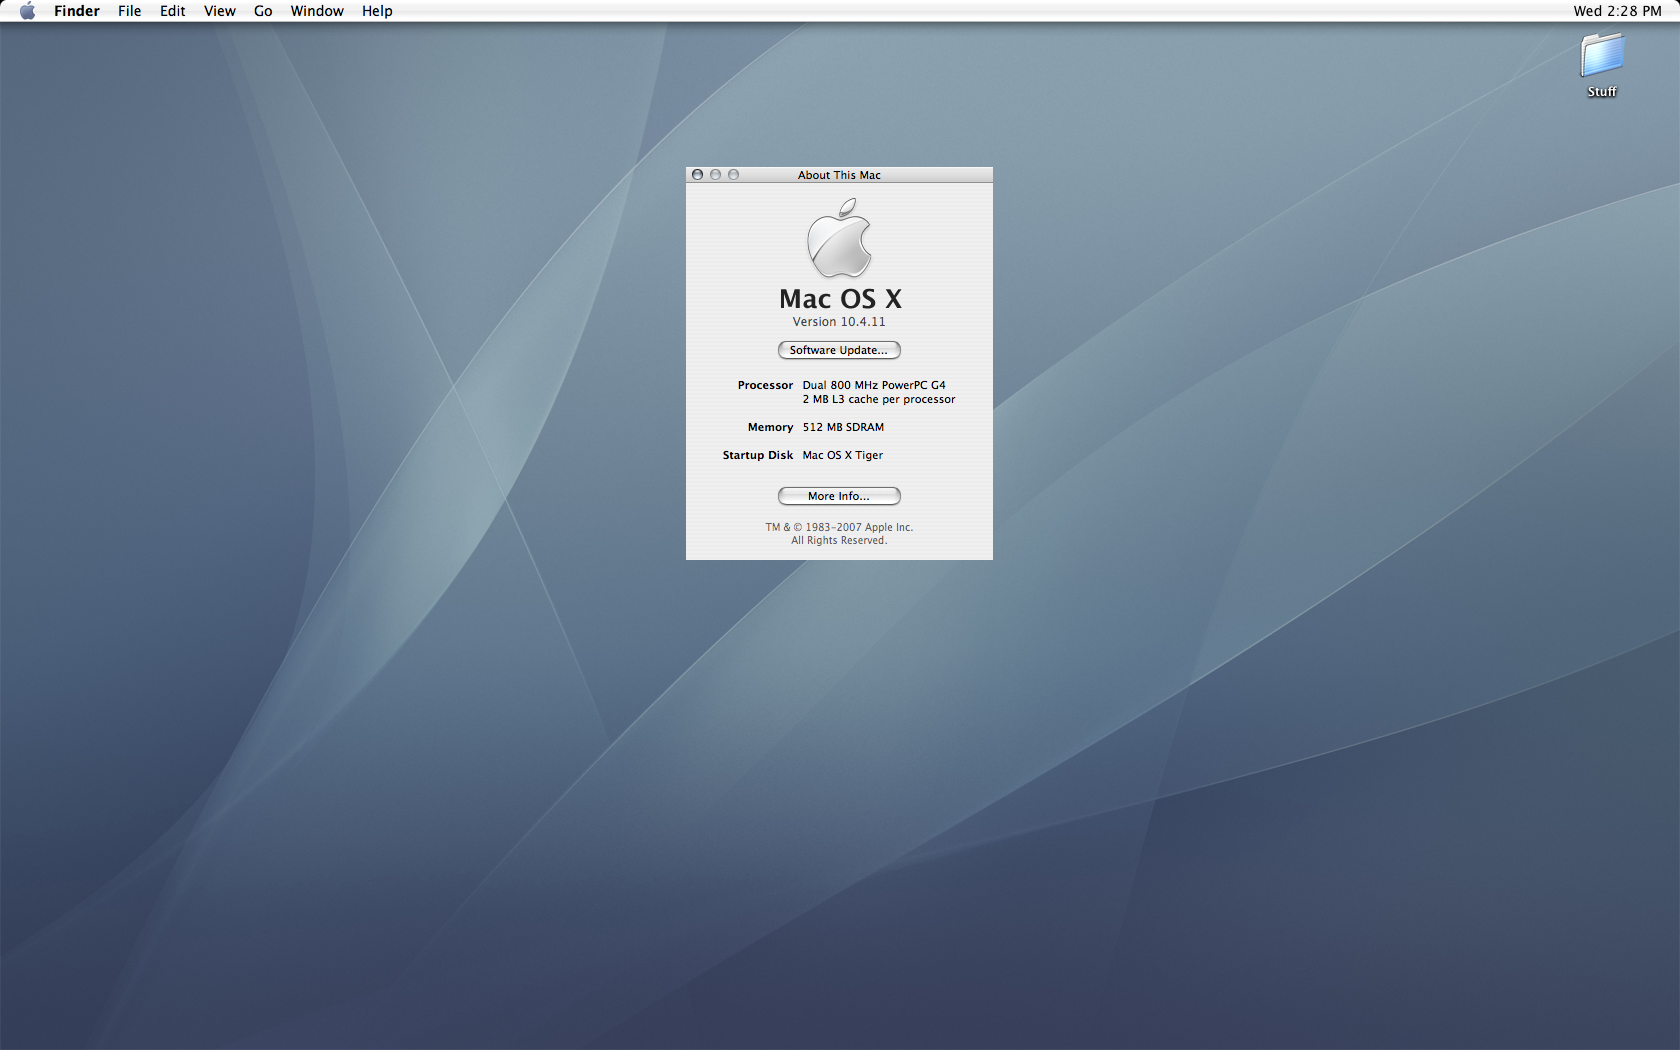Open the Go menu
Screen dimensions: 1680x1050
[263, 11]
